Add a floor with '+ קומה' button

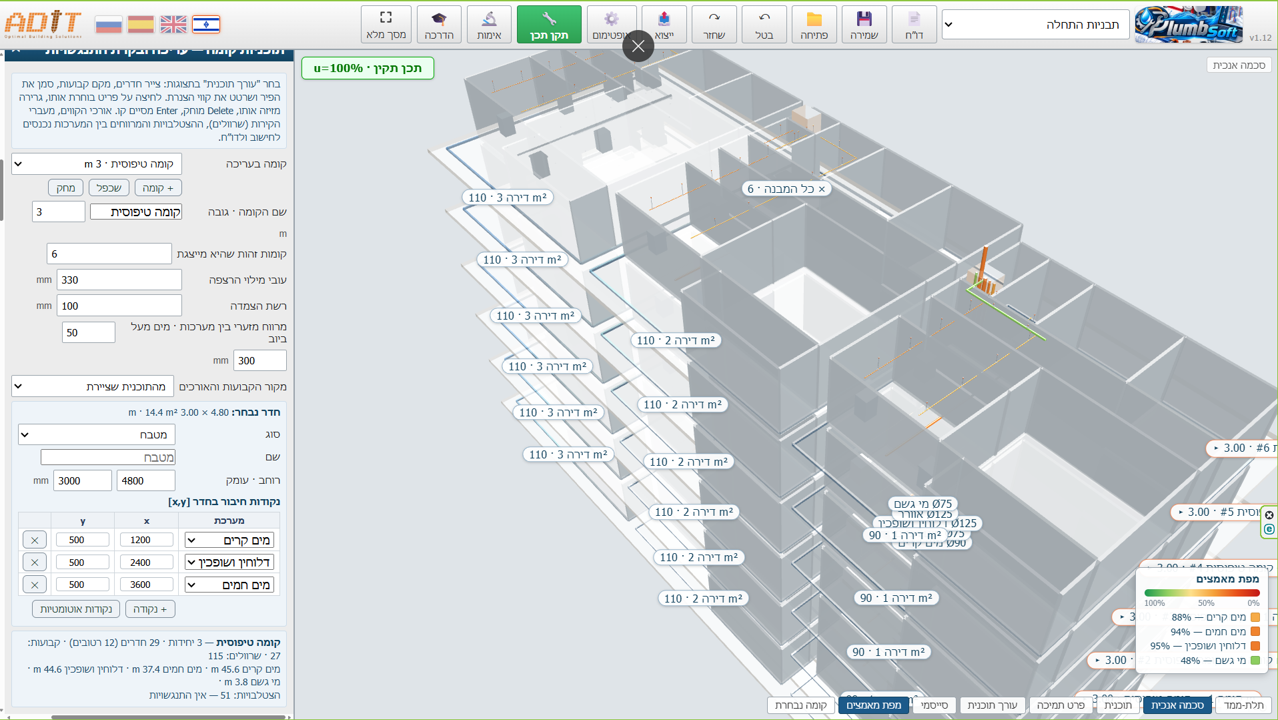pos(158,188)
